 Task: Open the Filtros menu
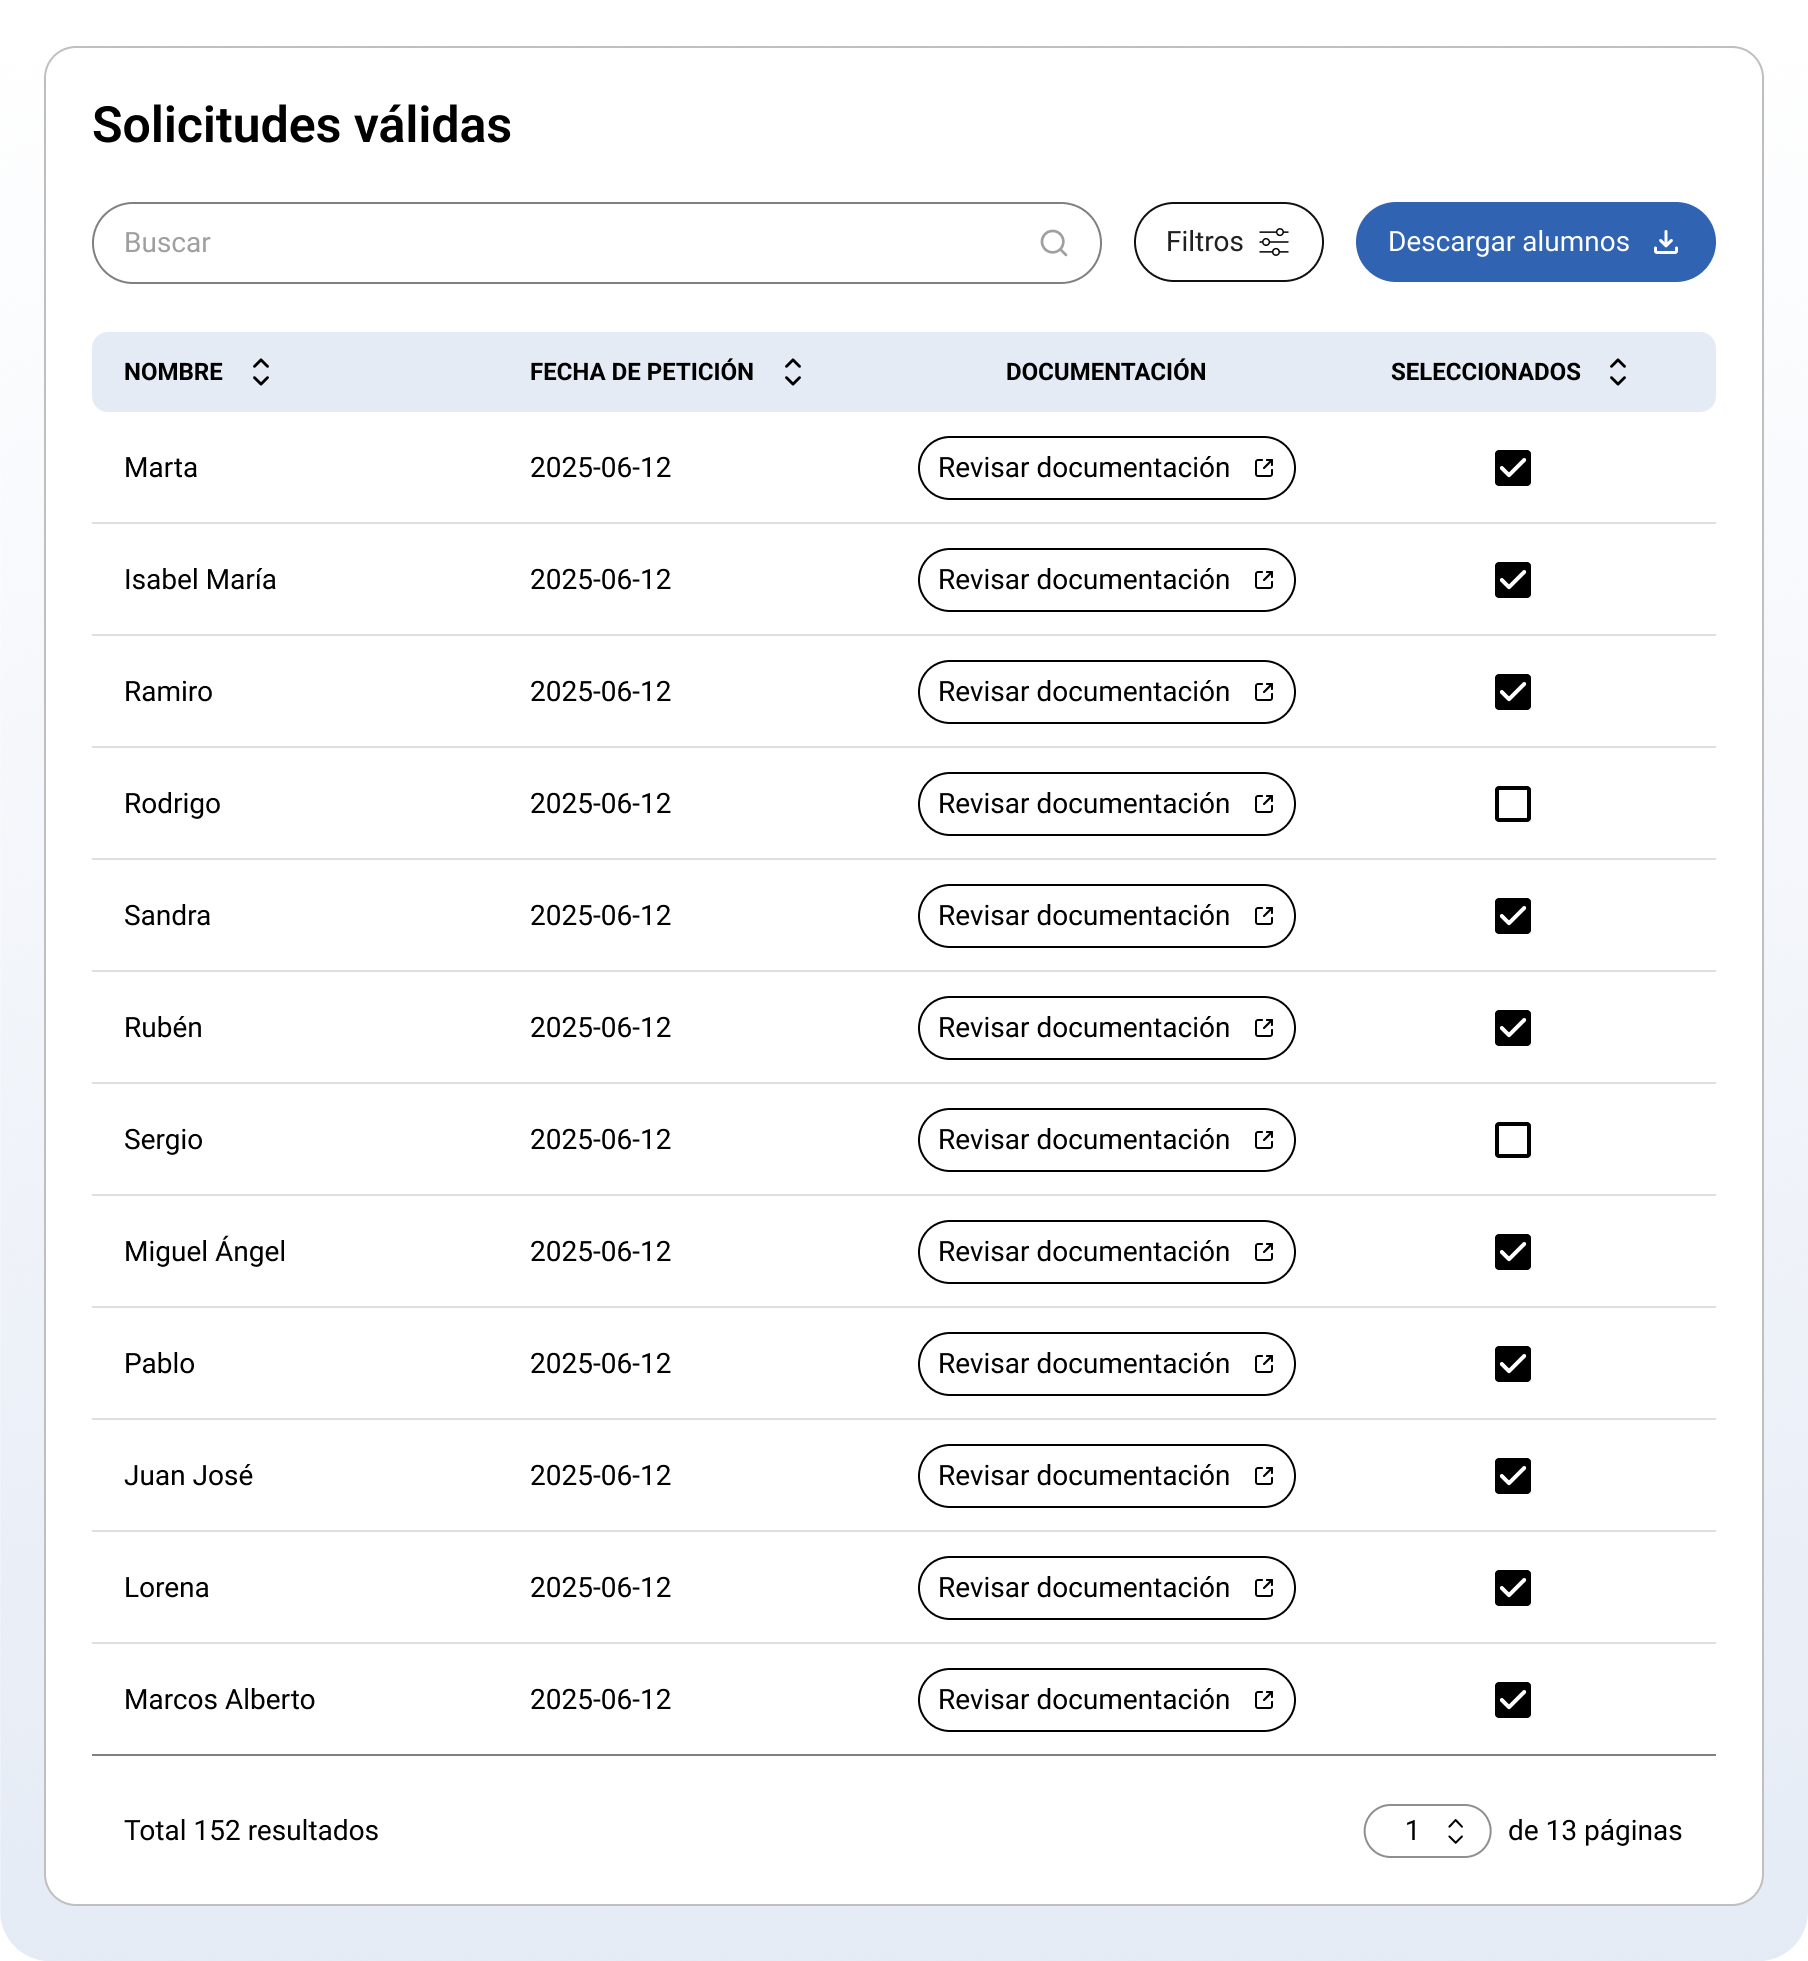[x=1228, y=242]
